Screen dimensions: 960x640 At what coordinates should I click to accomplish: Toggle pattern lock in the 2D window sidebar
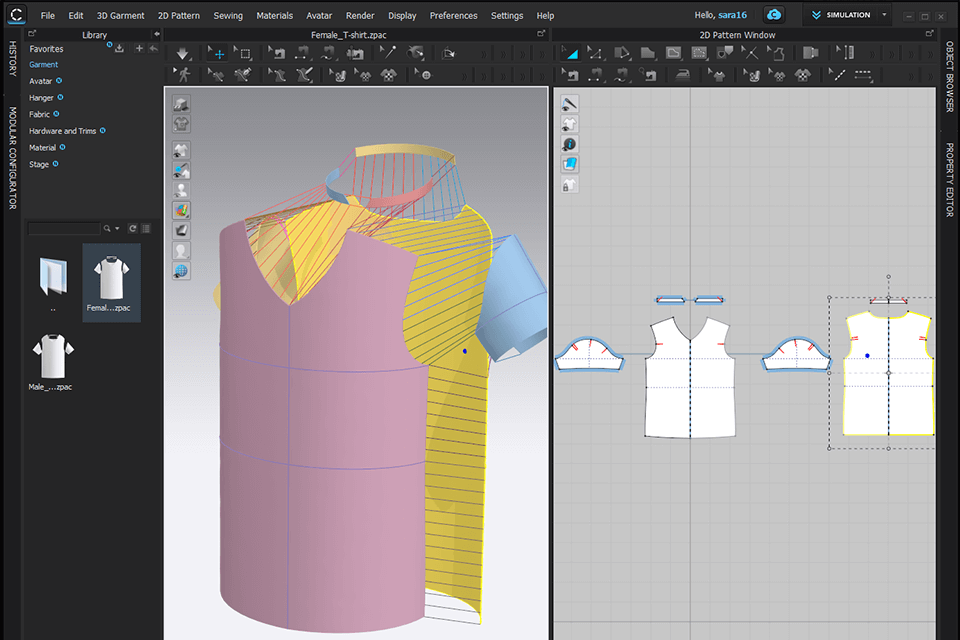pyautogui.click(x=570, y=184)
